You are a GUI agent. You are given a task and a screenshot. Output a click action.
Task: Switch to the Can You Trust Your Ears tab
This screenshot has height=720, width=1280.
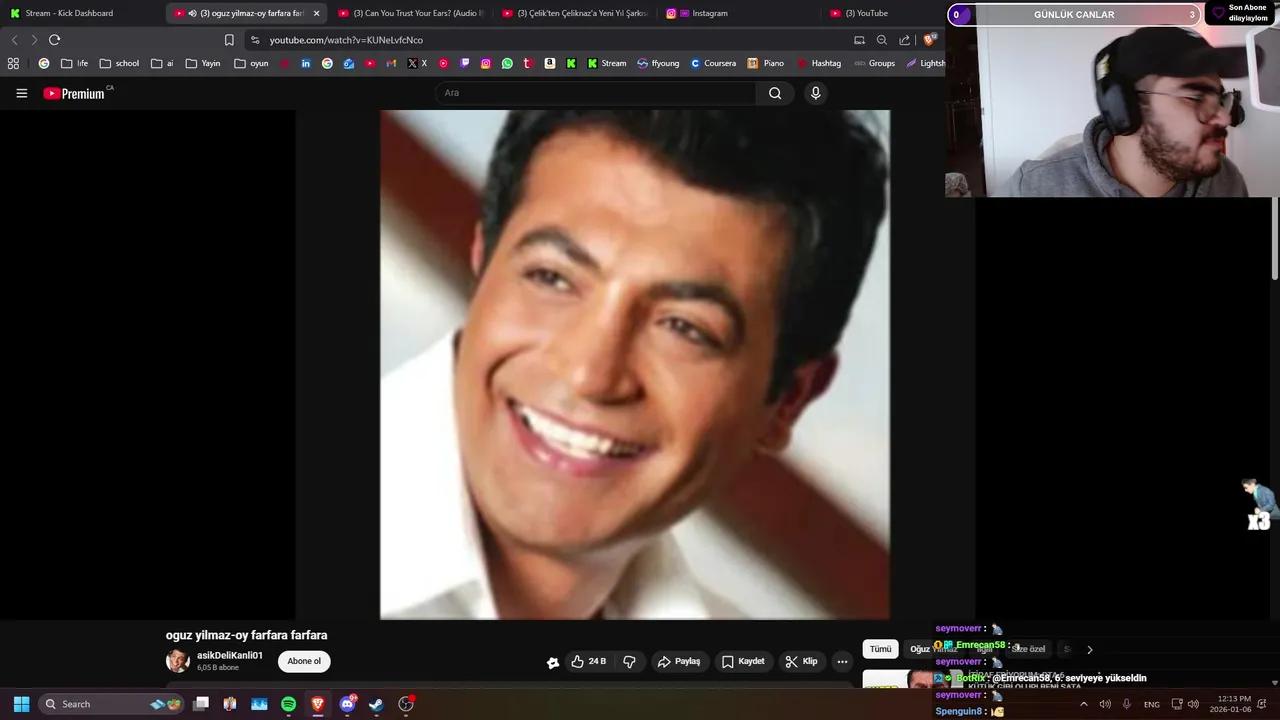click(x=410, y=13)
